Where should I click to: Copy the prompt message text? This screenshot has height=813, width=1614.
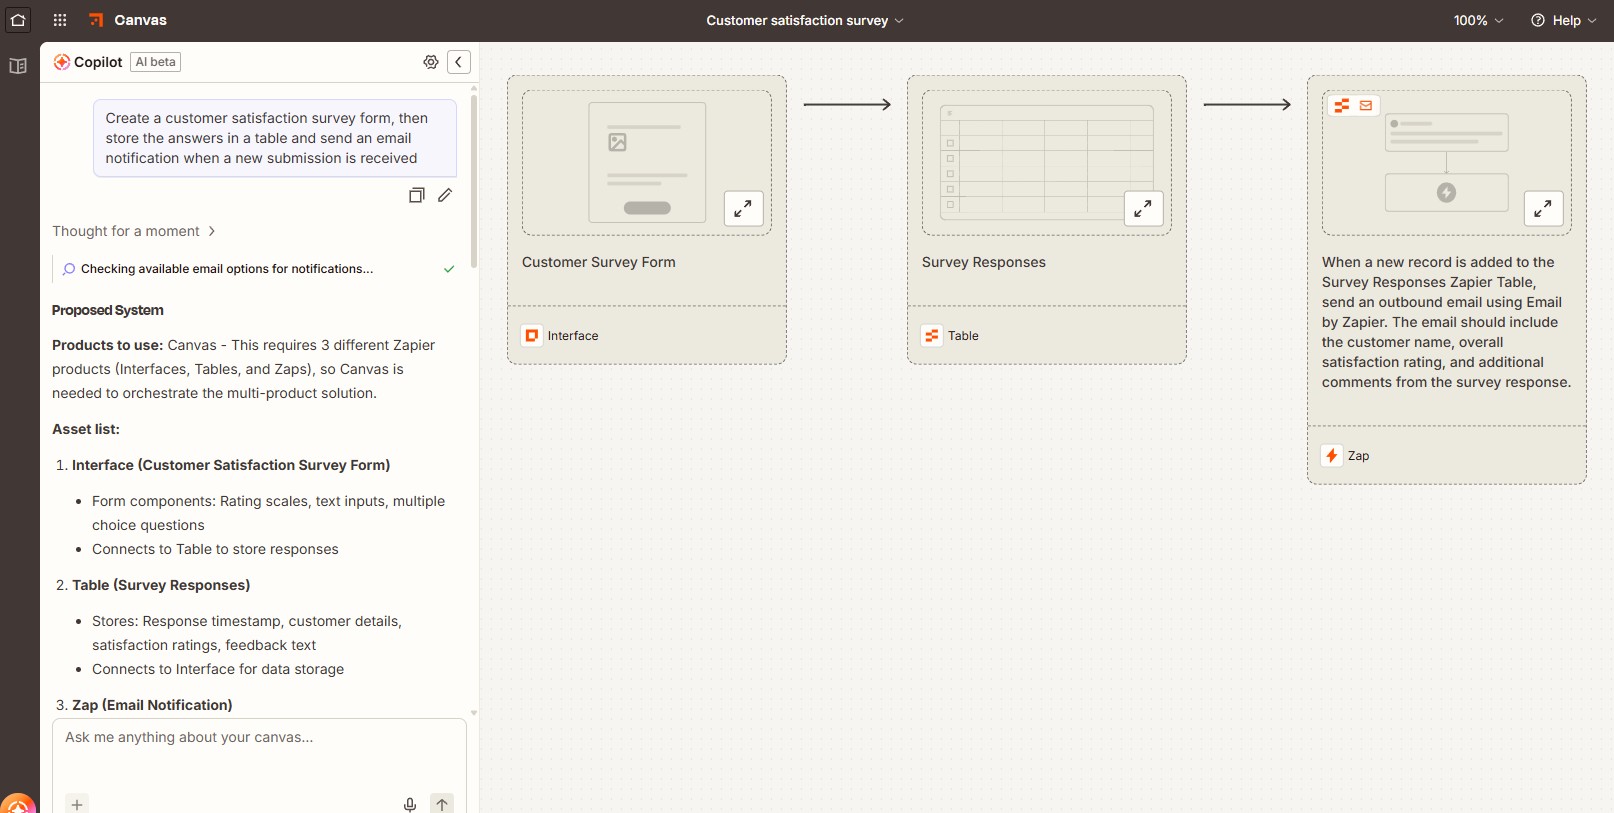[x=417, y=195]
